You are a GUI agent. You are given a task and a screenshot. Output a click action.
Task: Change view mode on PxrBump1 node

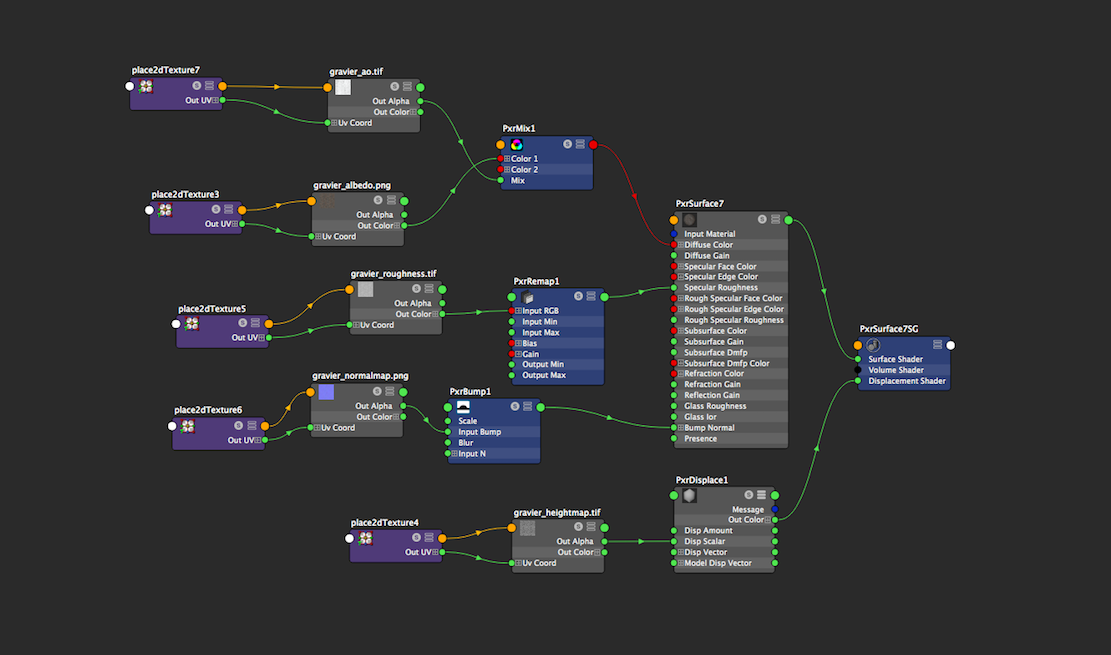click(x=527, y=407)
